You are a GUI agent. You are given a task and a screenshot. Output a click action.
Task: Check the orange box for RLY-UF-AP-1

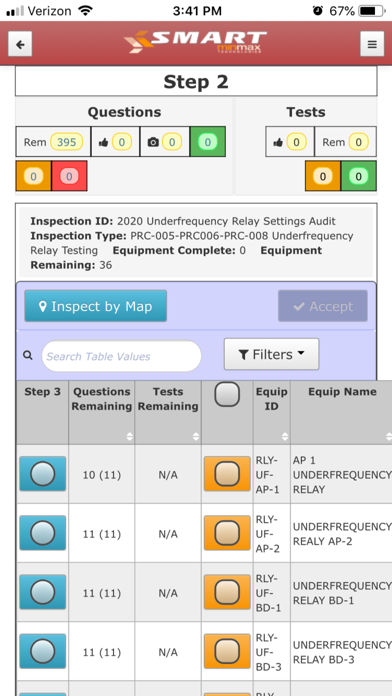pos(227,474)
